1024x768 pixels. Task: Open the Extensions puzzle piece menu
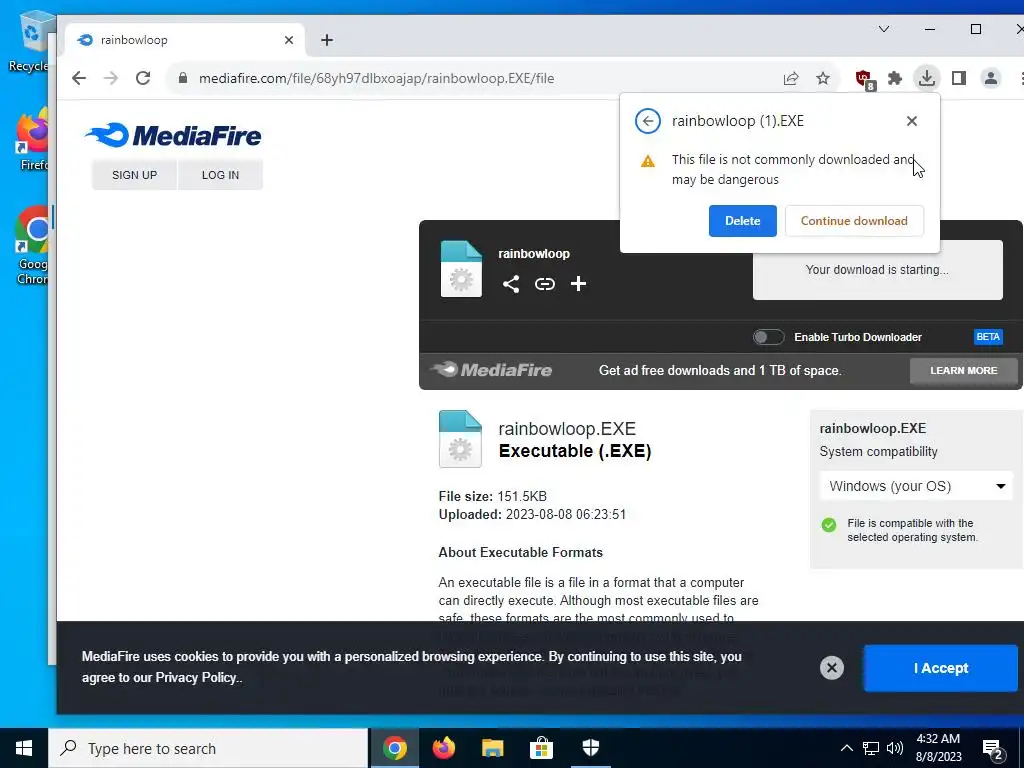(895, 78)
